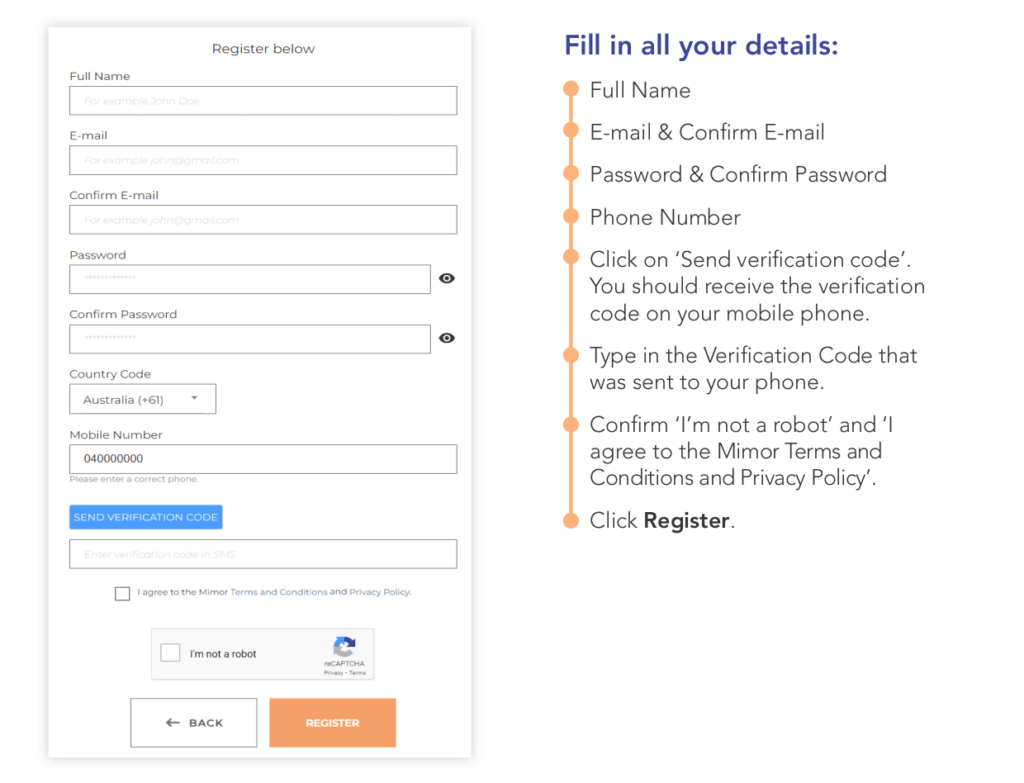Open the Terms and Conditions link
The image size is (1024, 783).
click(279, 592)
